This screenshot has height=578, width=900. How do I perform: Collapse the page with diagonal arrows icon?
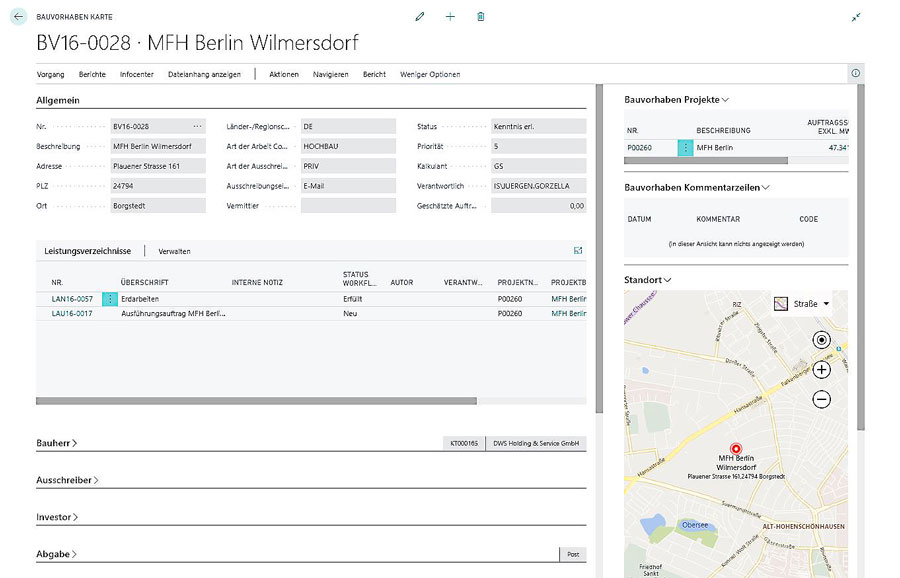tap(856, 17)
